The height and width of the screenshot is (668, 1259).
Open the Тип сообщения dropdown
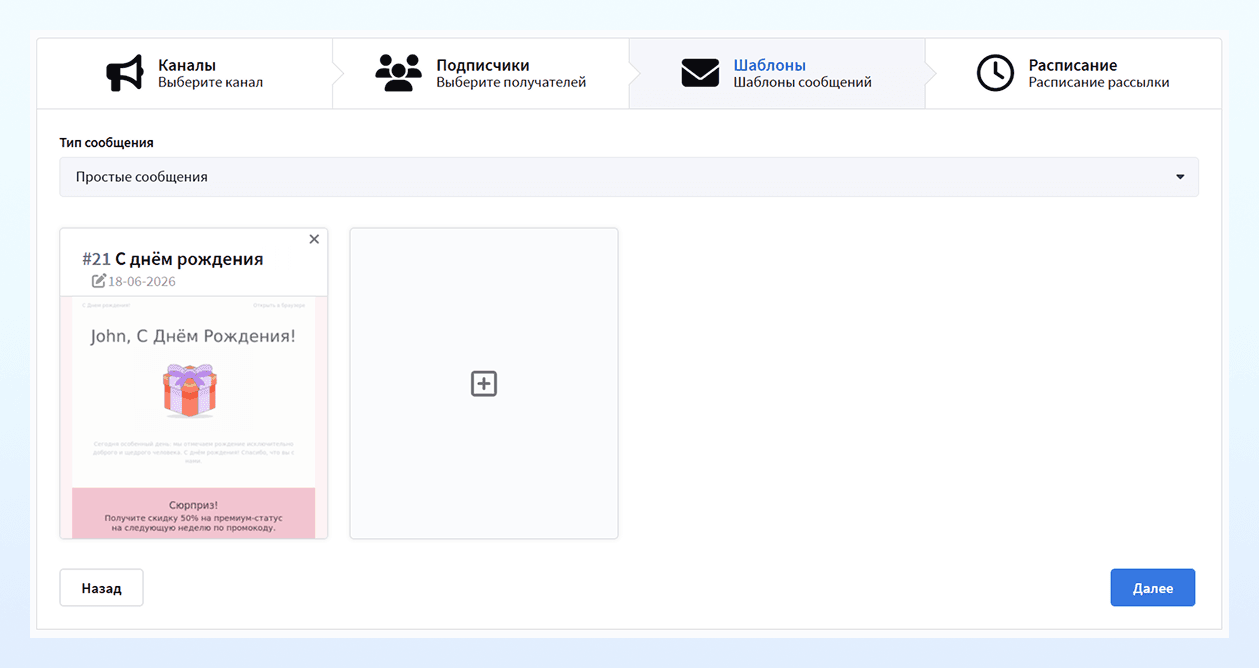coord(629,177)
